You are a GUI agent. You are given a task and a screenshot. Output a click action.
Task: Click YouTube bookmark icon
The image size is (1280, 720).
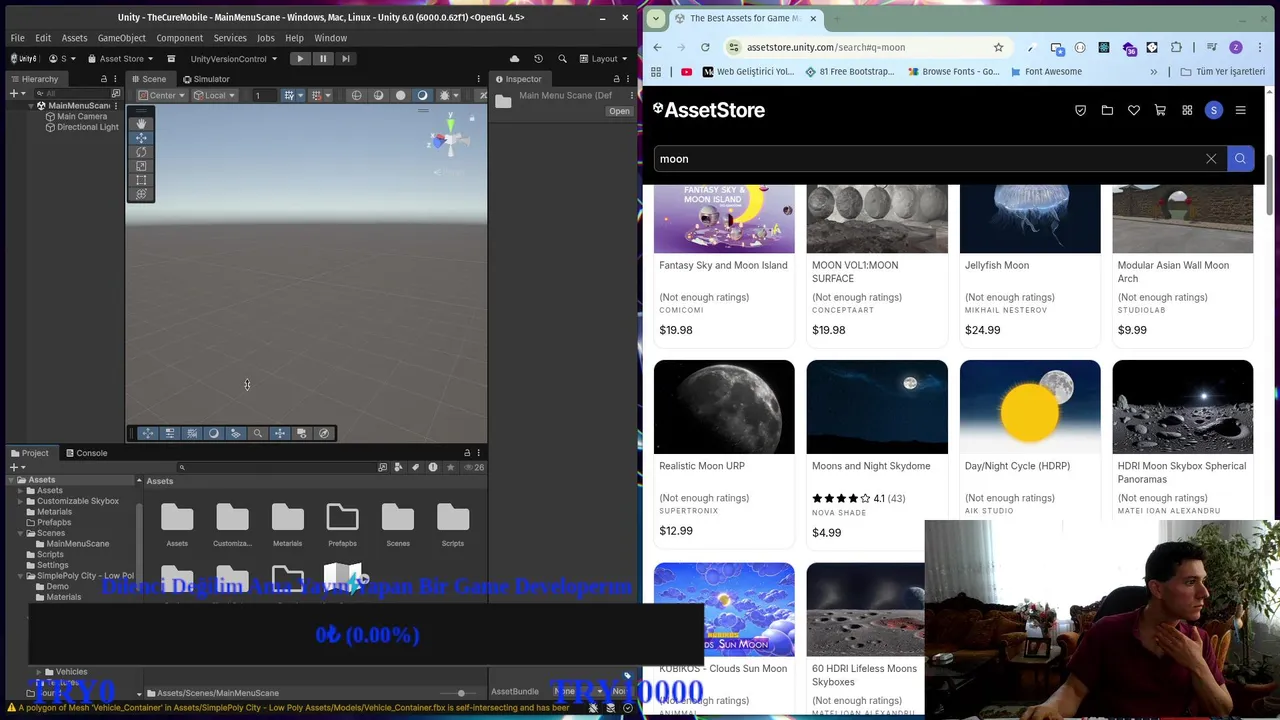click(x=686, y=72)
